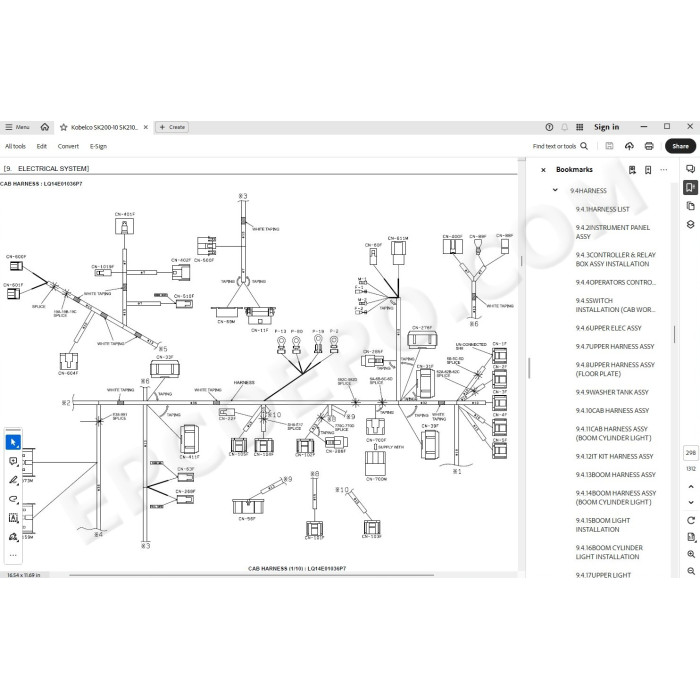Choose the Select arrow tool

click(13, 442)
